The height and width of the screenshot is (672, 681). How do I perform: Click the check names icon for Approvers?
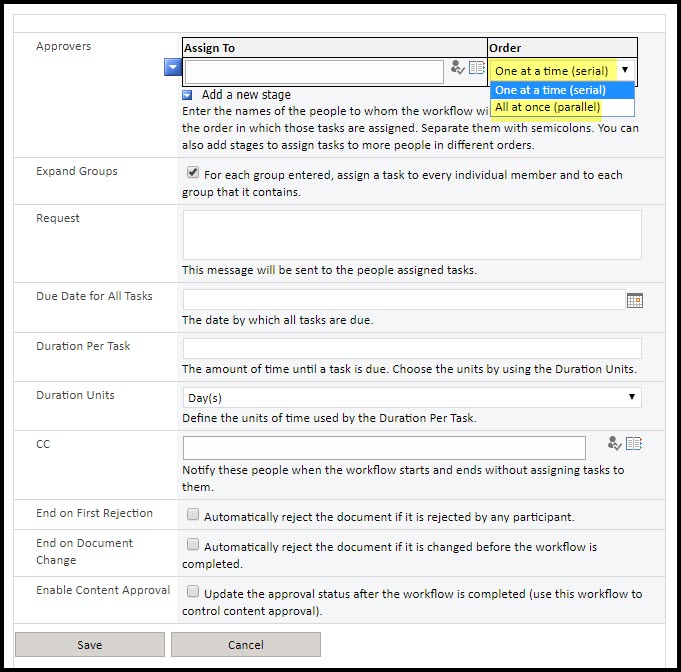click(457, 68)
